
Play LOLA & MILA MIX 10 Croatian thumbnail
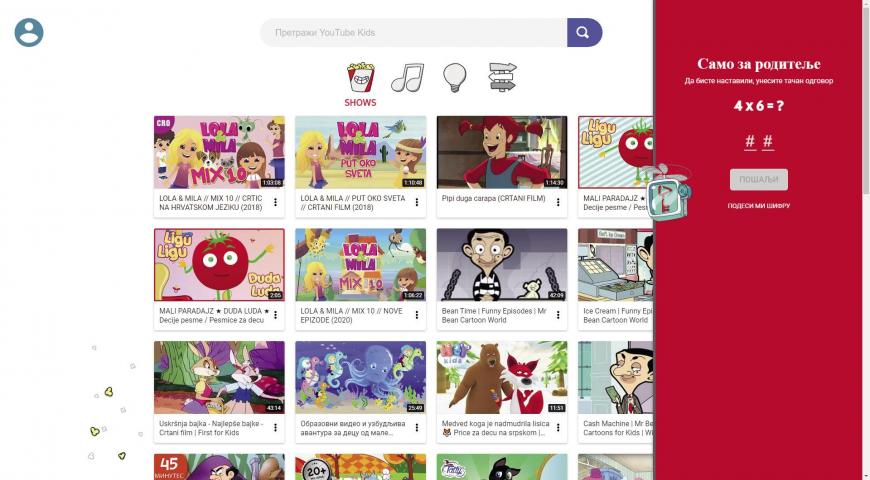(x=219, y=152)
